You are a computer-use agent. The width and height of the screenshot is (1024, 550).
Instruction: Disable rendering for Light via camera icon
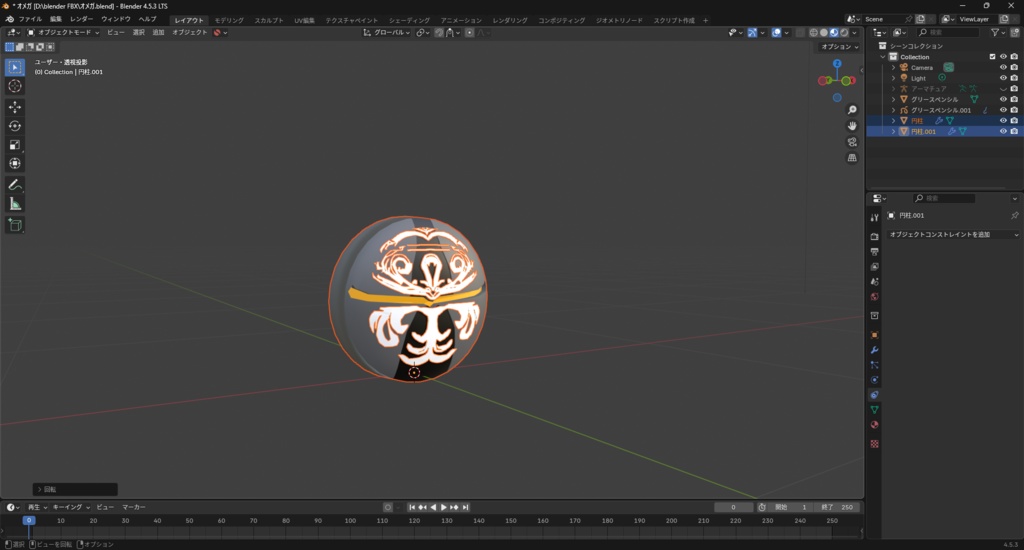1014,78
